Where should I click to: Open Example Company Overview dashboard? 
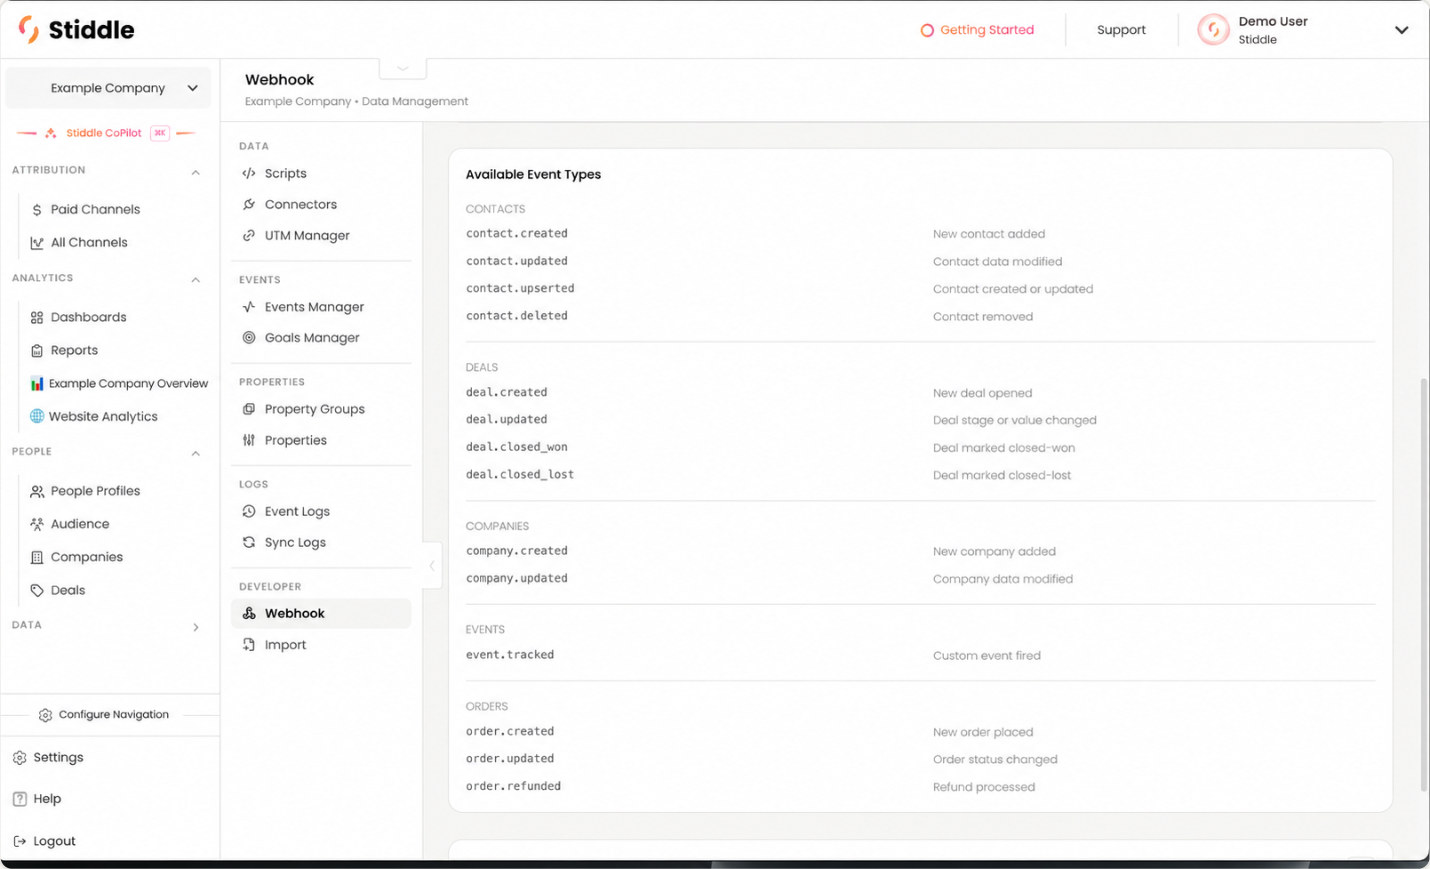click(x=119, y=383)
